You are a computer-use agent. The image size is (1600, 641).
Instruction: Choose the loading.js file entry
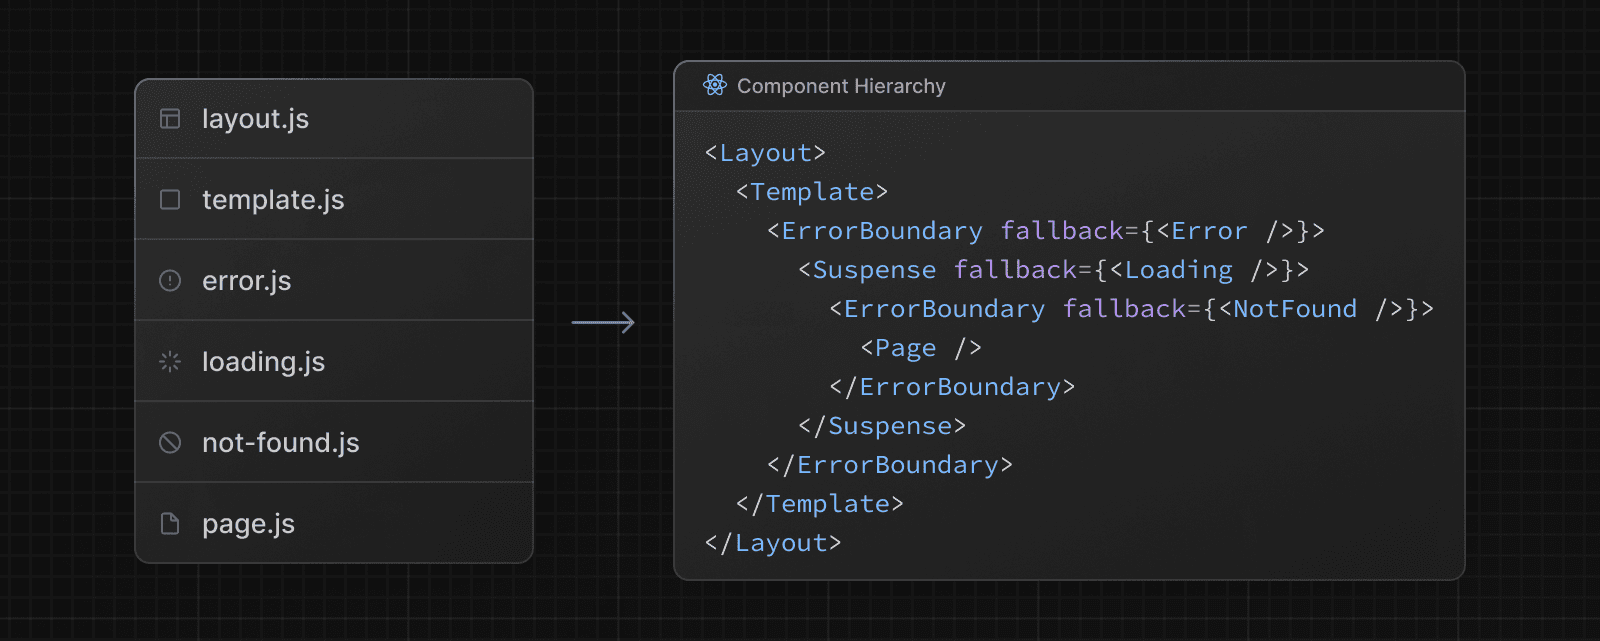[x=263, y=362]
